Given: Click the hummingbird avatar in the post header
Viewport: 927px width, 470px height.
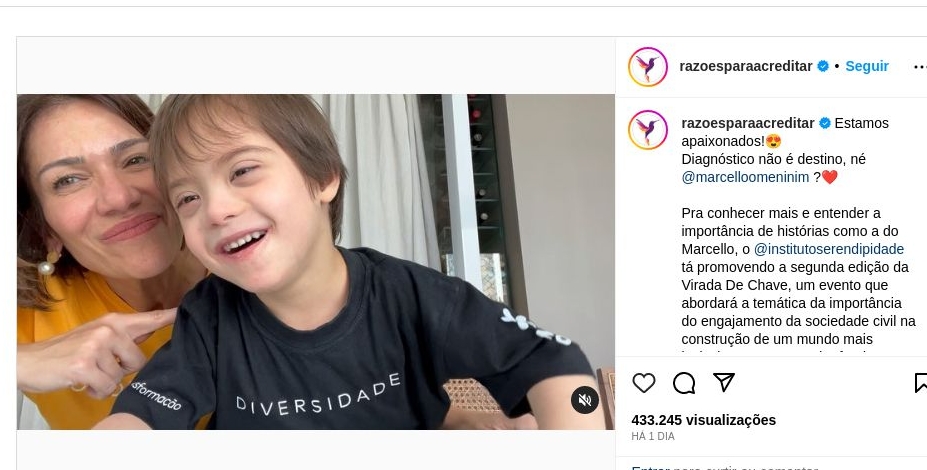Looking at the screenshot, I should [648, 67].
